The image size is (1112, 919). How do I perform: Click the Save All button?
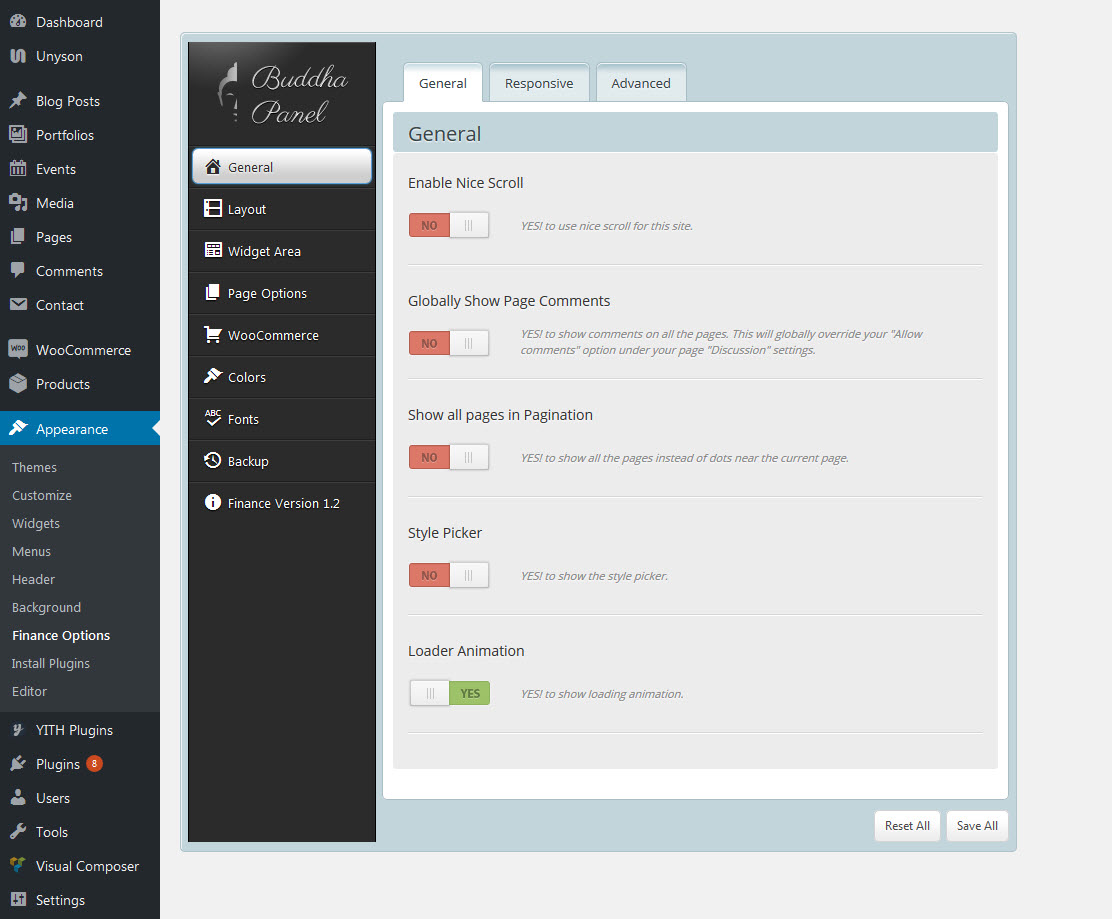coord(977,825)
